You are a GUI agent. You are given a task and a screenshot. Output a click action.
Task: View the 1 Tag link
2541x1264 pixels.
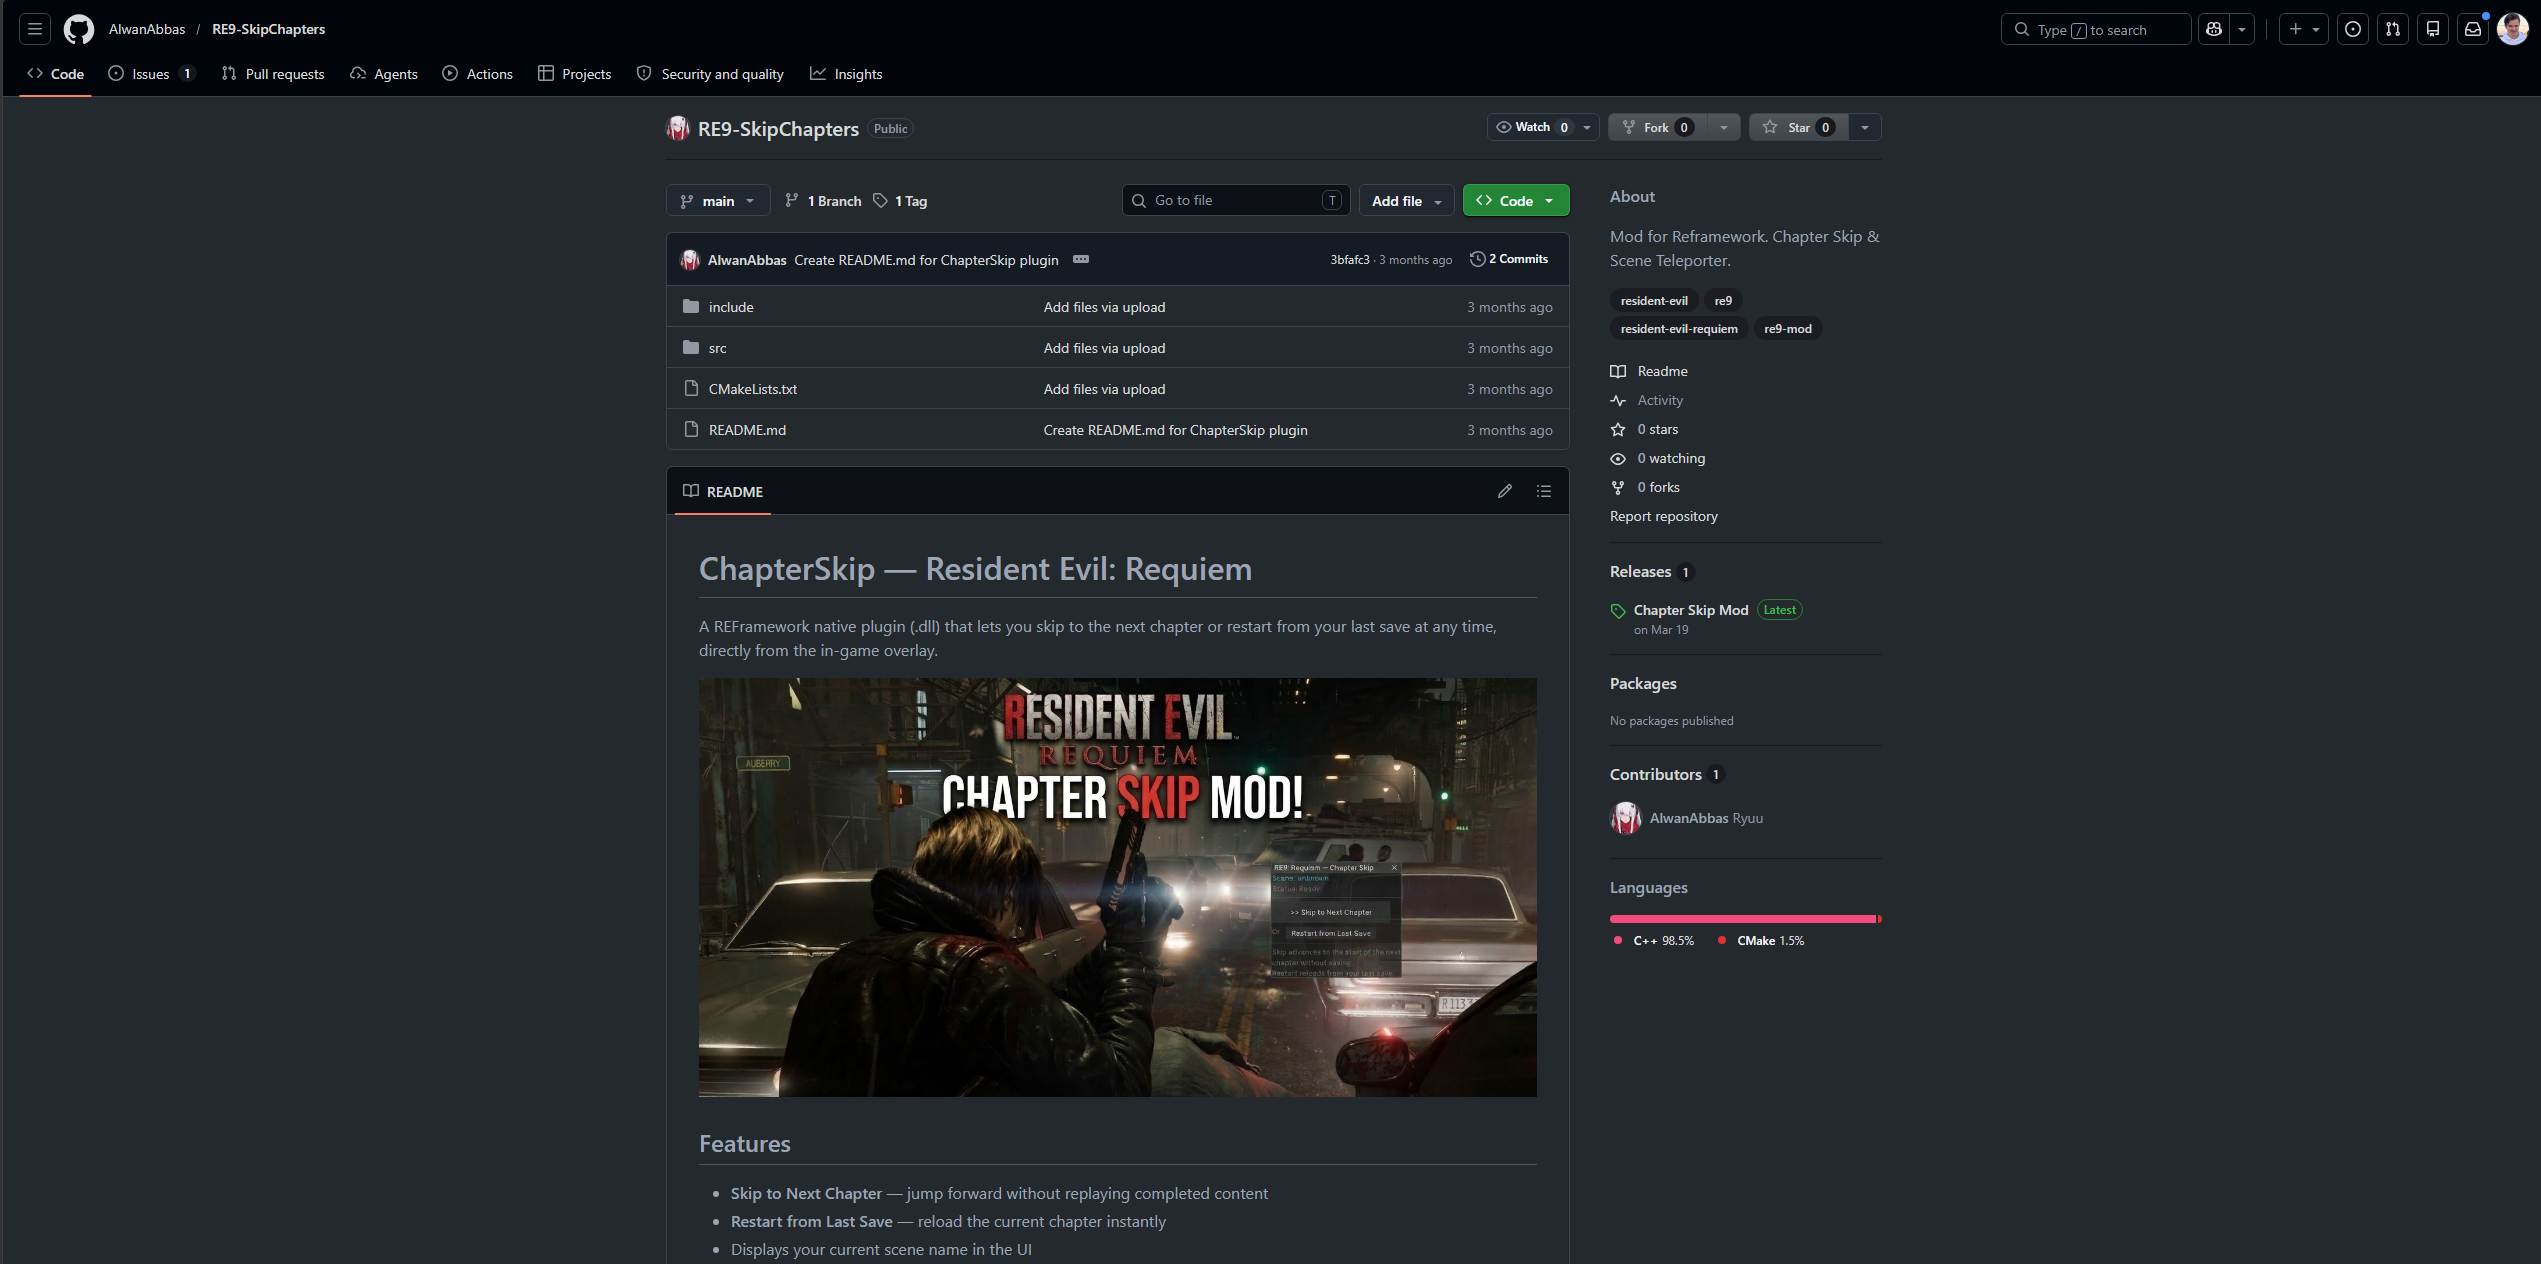pyautogui.click(x=900, y=201)
